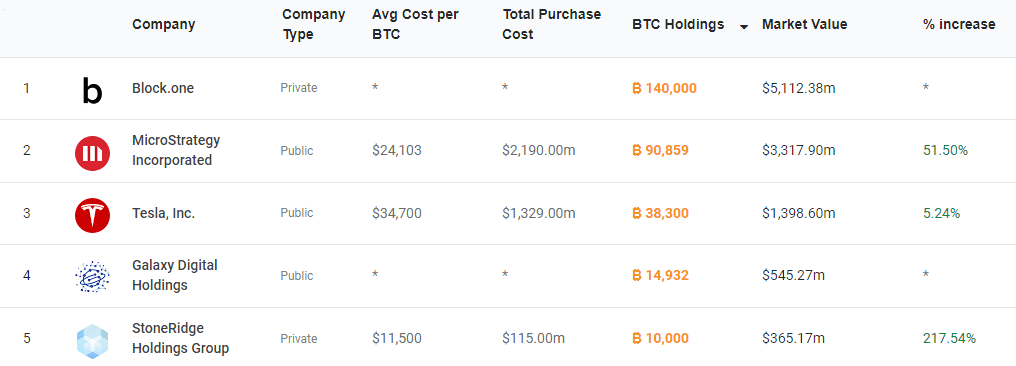This screenshot has height=366, width=1016.
Task: Sort by Avg Cost per BTC header
Action: [415, 24]
